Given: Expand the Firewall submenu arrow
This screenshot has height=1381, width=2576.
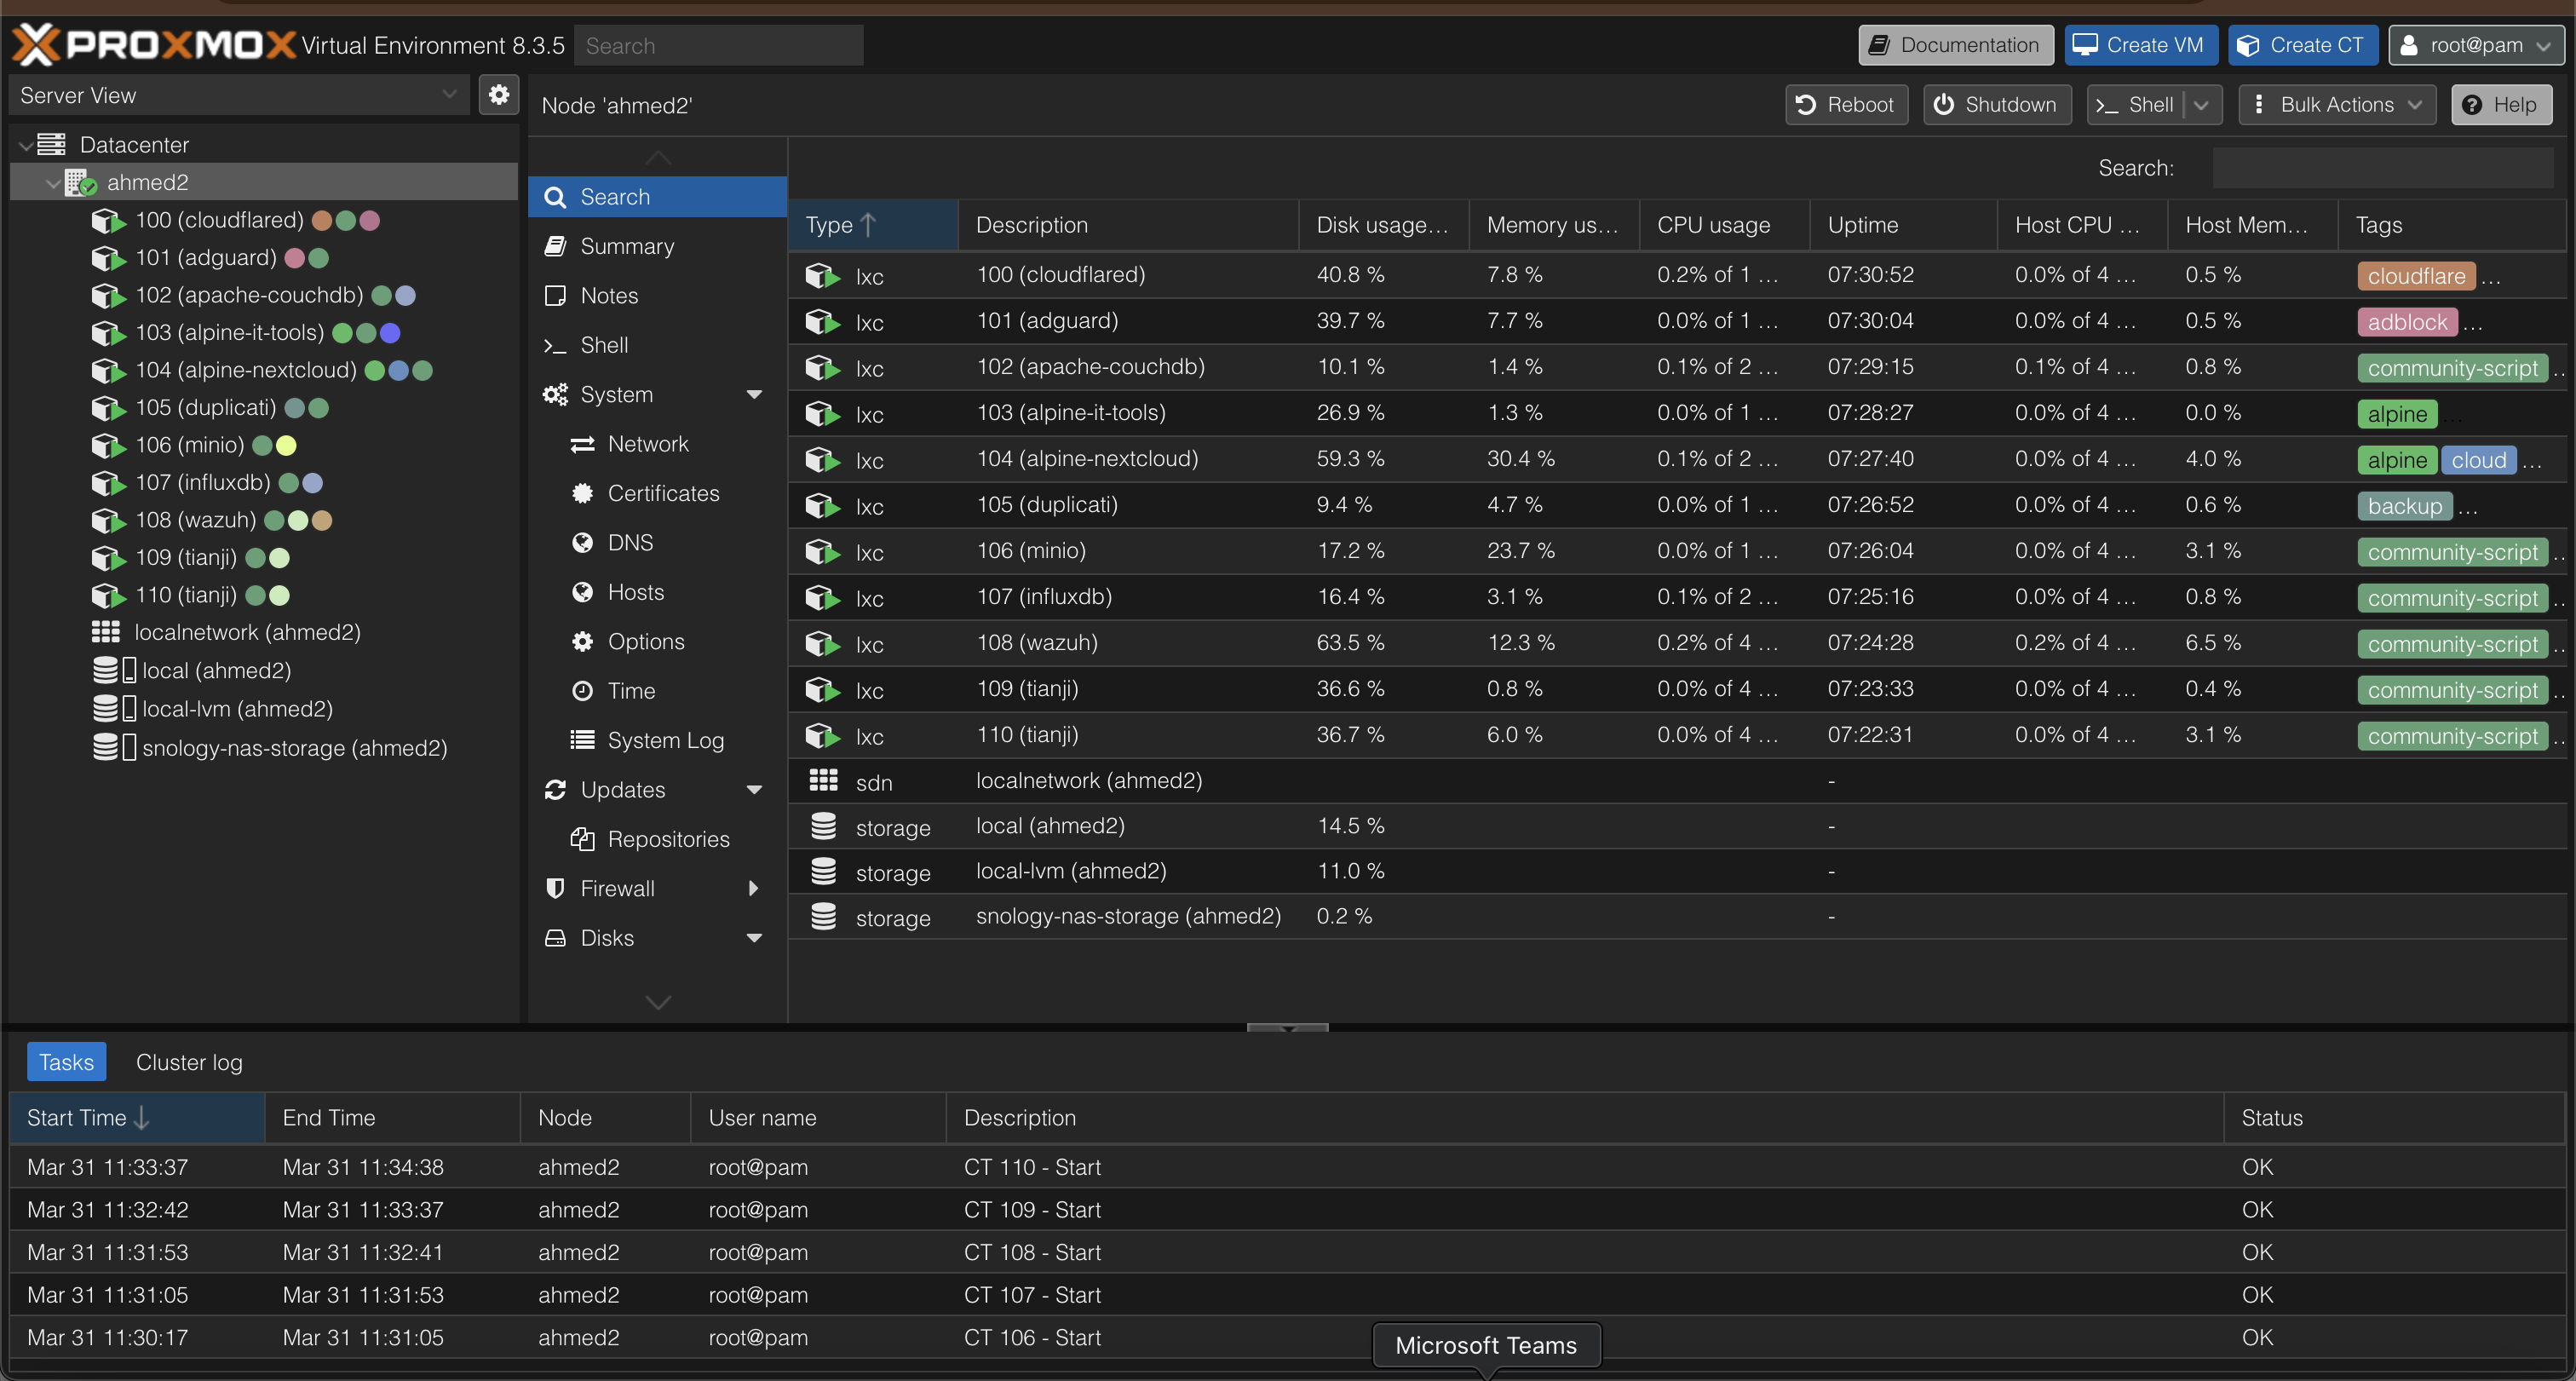Looking at the screenshot, I should 754,888.
